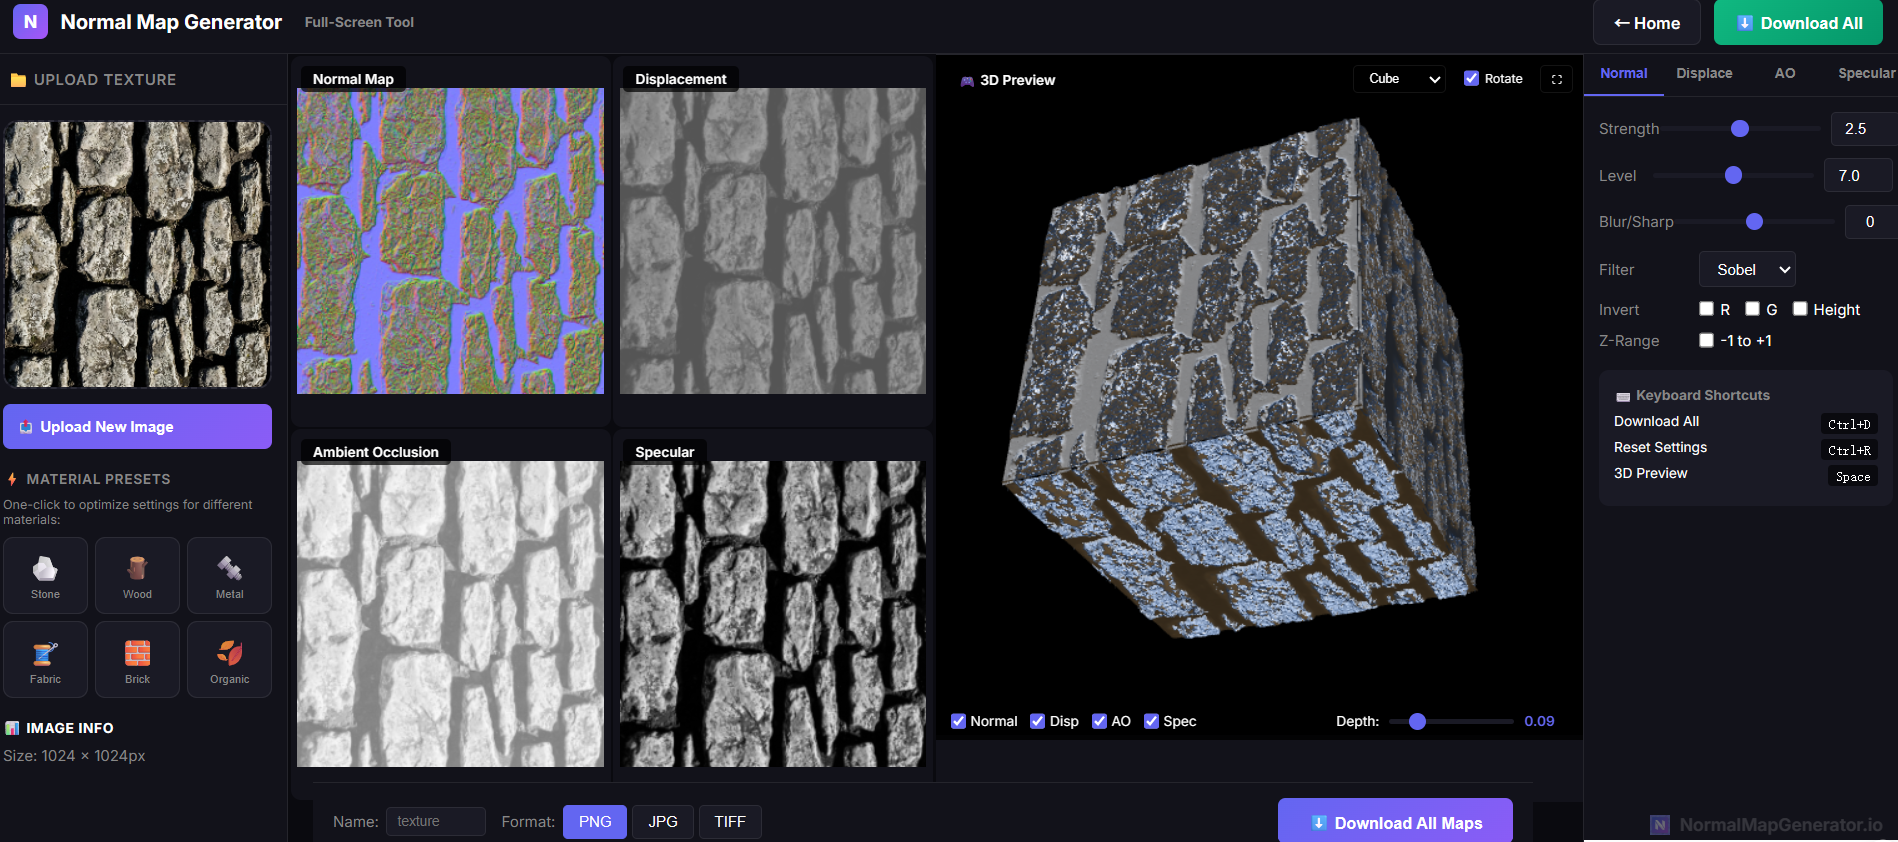The width and height of the screenshot is (1898, 842).
Task: Toggle Invert G channel checkbox
Action: 1752,309
